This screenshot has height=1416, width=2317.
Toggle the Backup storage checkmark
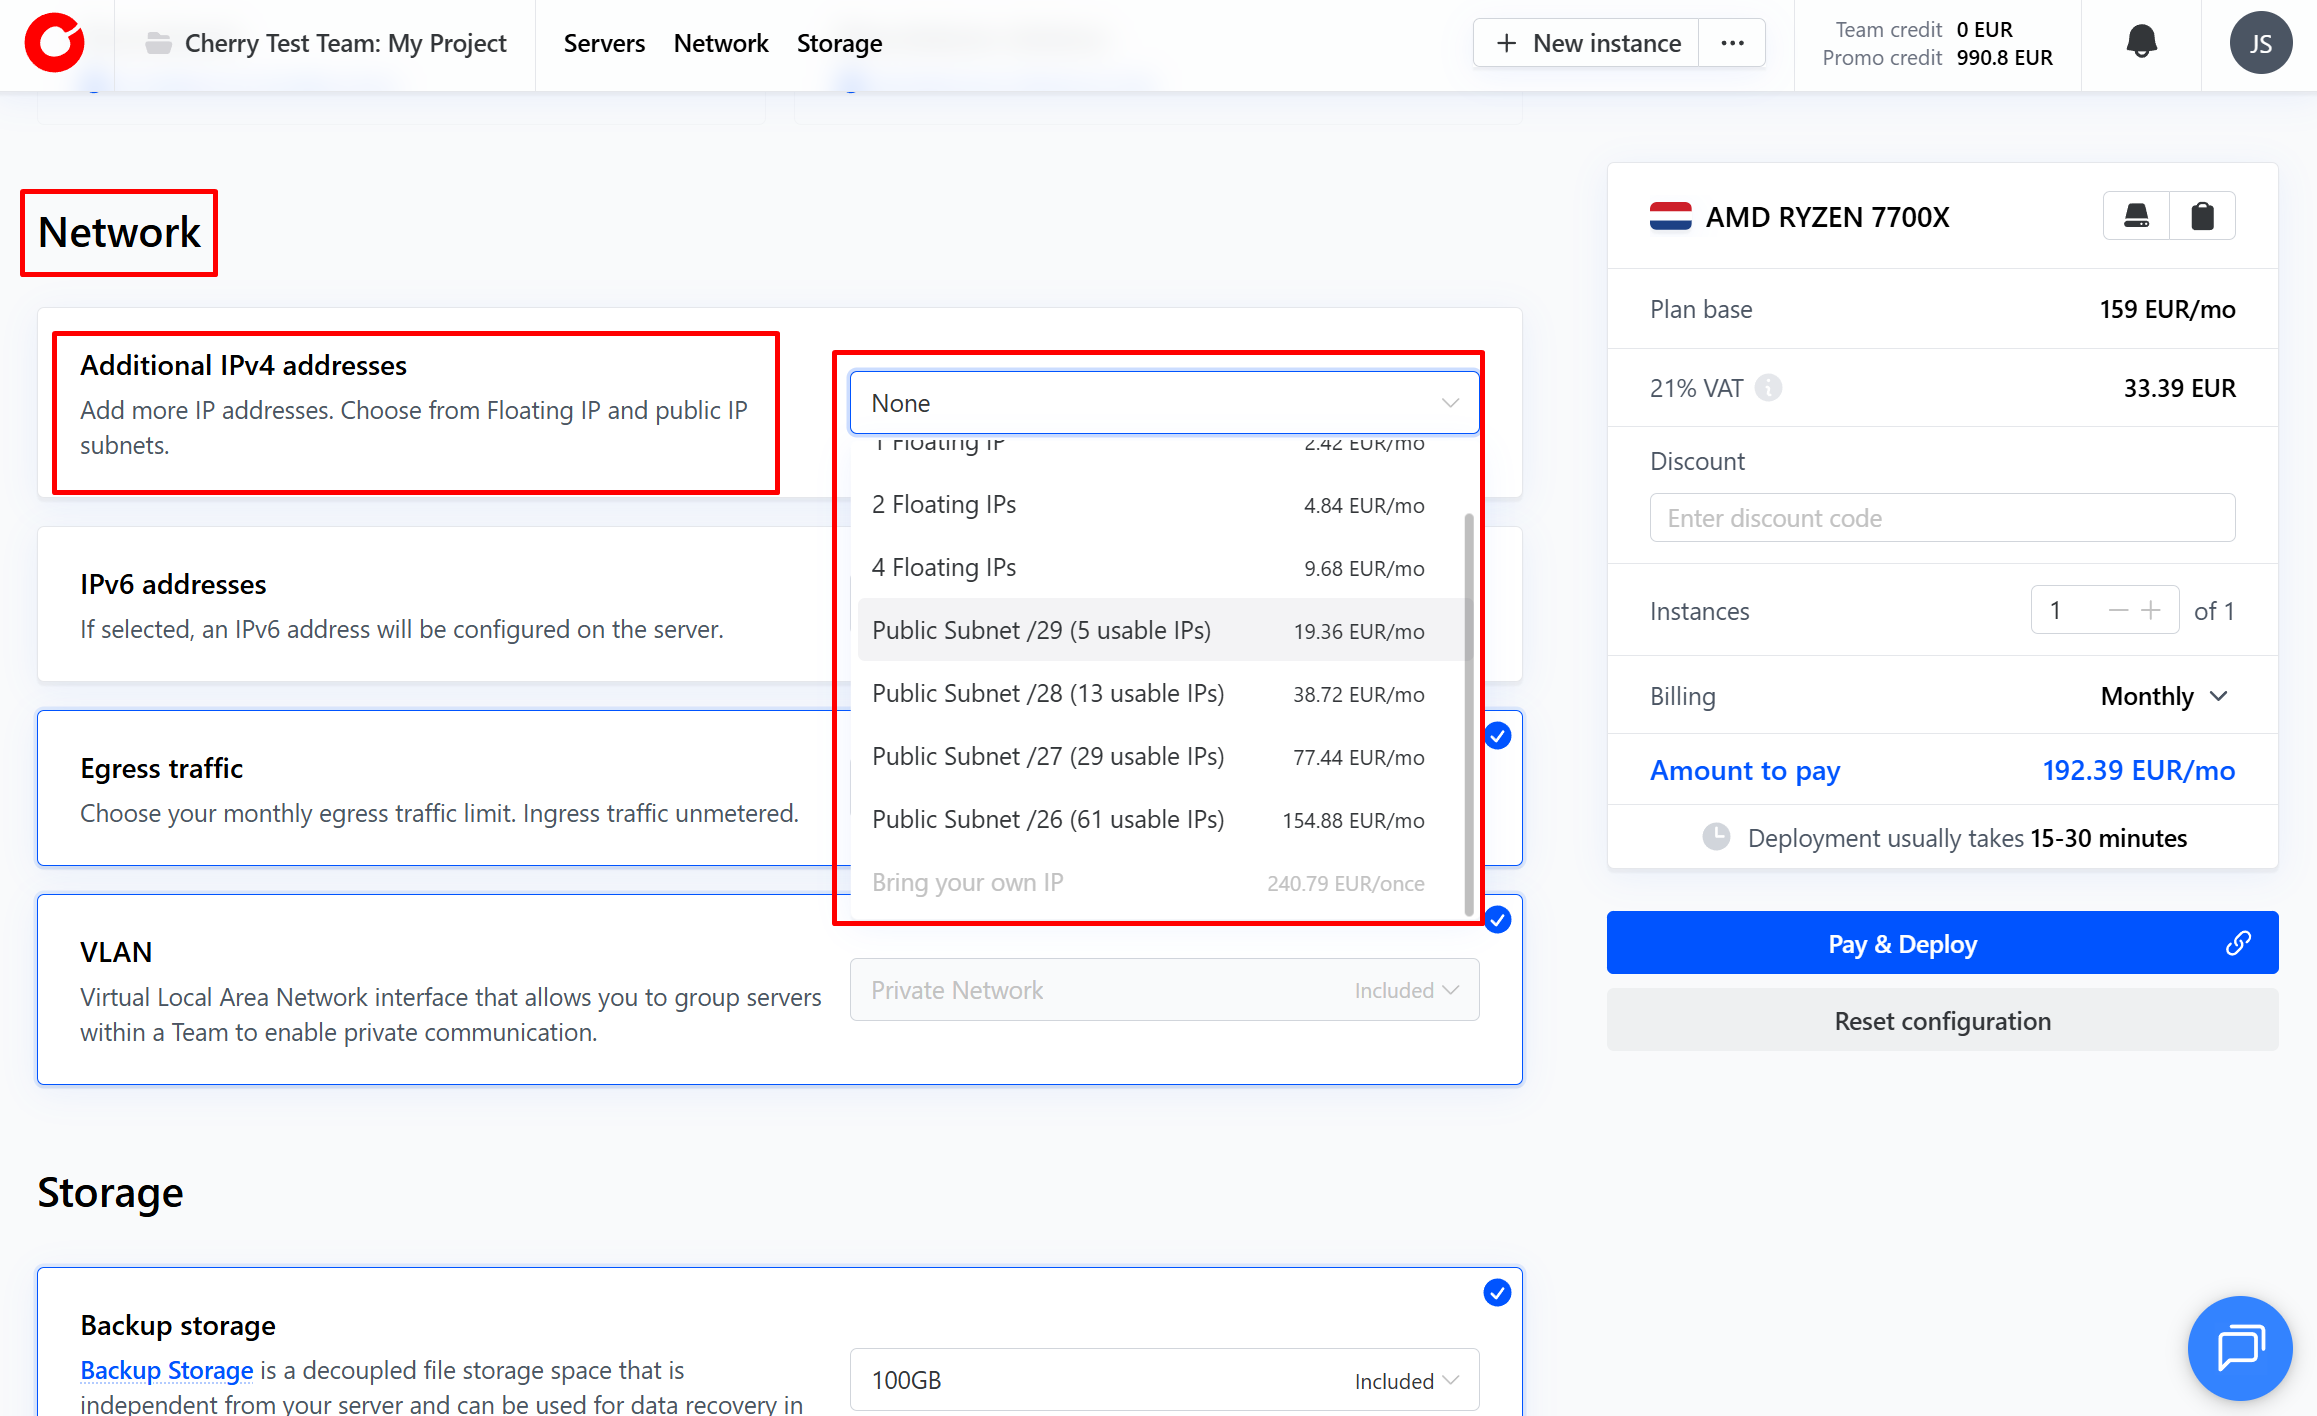(1497, 1293)
